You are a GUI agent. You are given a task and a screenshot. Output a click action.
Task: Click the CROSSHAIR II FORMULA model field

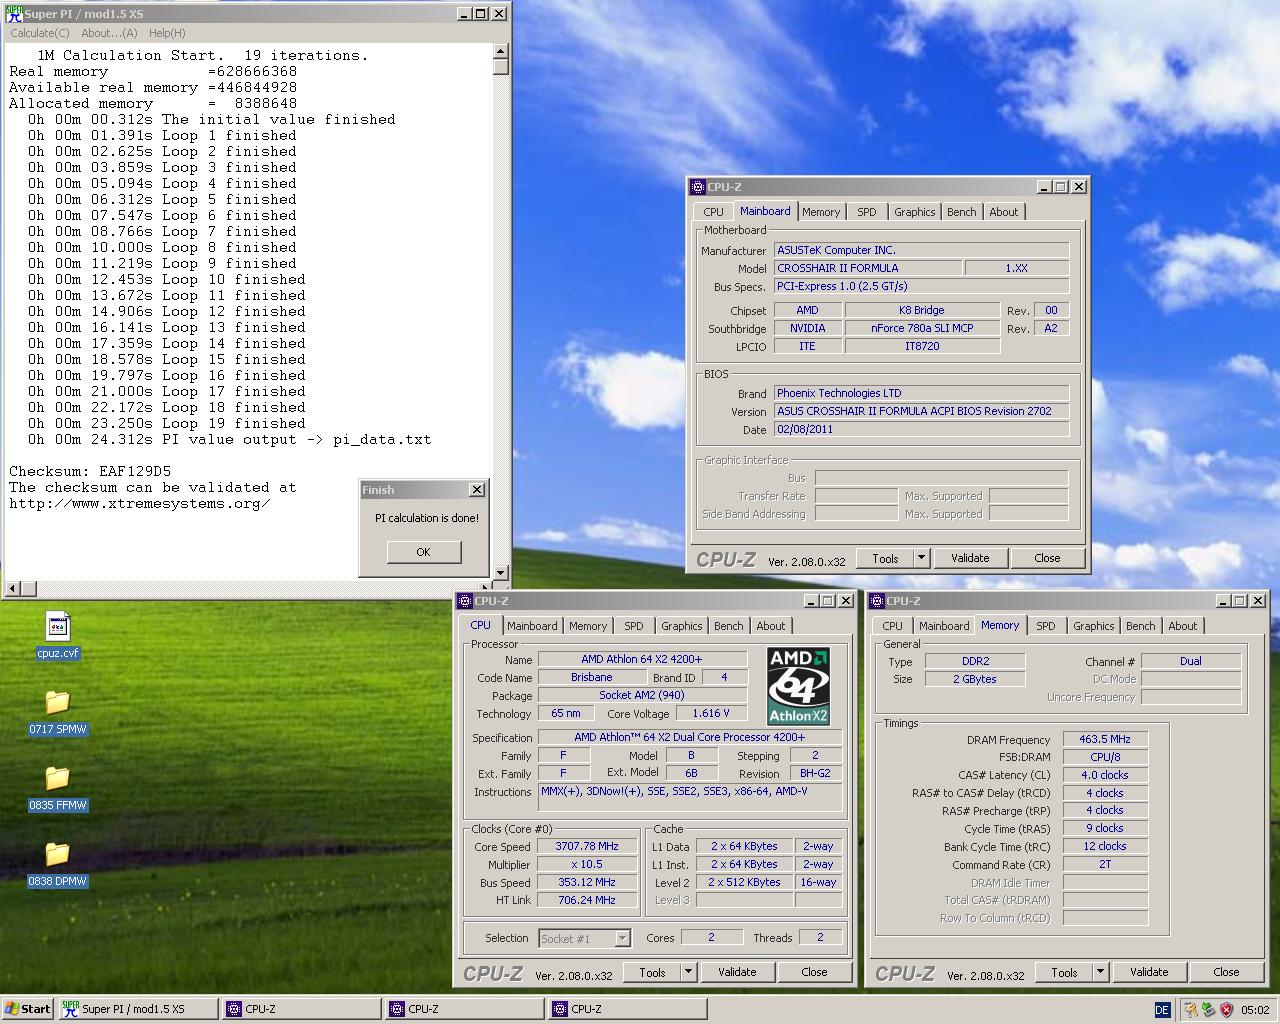(868, 268)
